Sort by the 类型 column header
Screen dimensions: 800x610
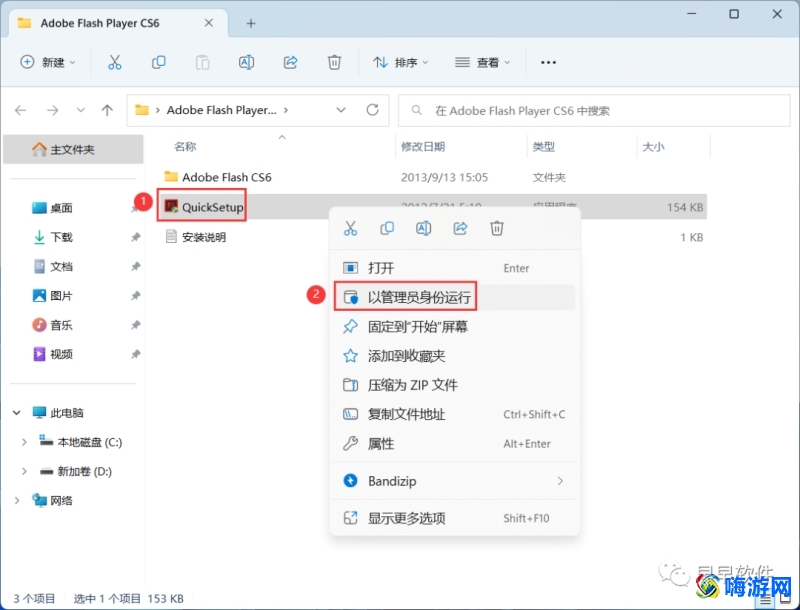click(543, 147)
